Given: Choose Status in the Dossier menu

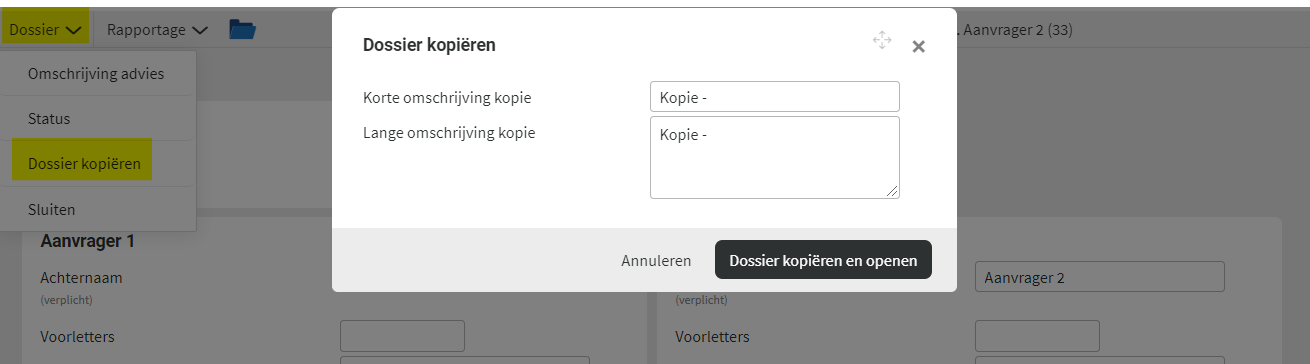Looking at the screenshot, I should coord(49,118).
